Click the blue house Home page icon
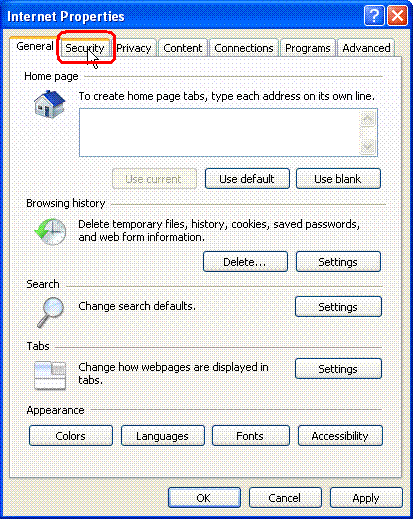 click(50, 104)
